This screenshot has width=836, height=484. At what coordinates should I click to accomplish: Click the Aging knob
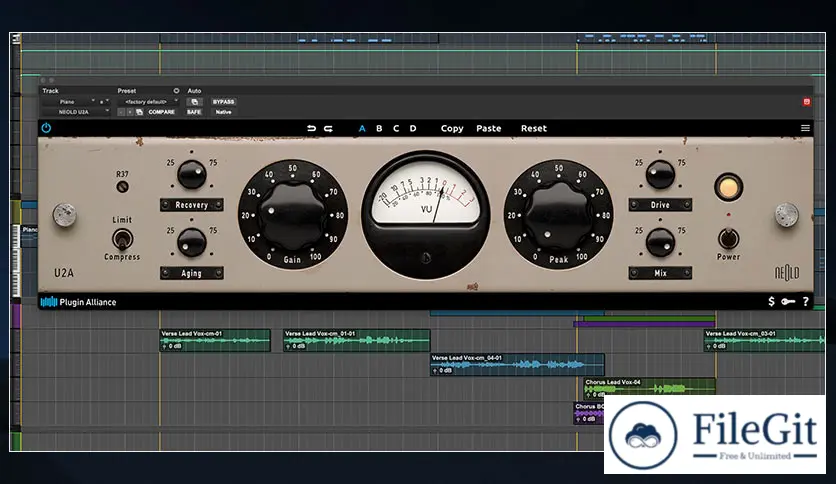click(x=191, y=243)
